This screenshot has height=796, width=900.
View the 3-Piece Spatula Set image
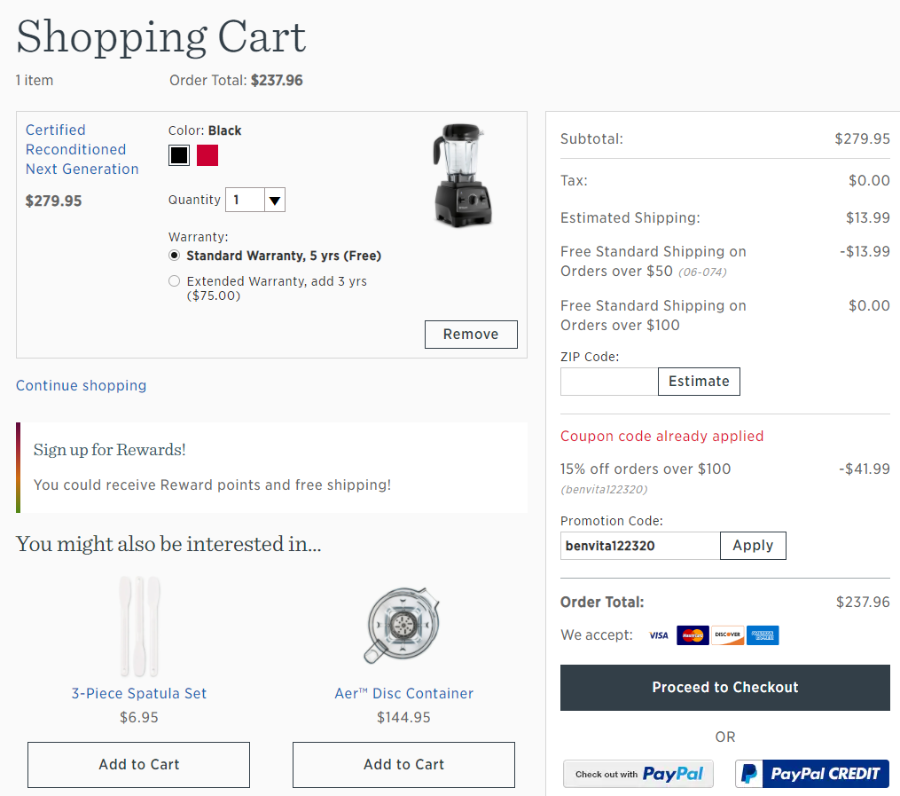[x=139, y=626]
